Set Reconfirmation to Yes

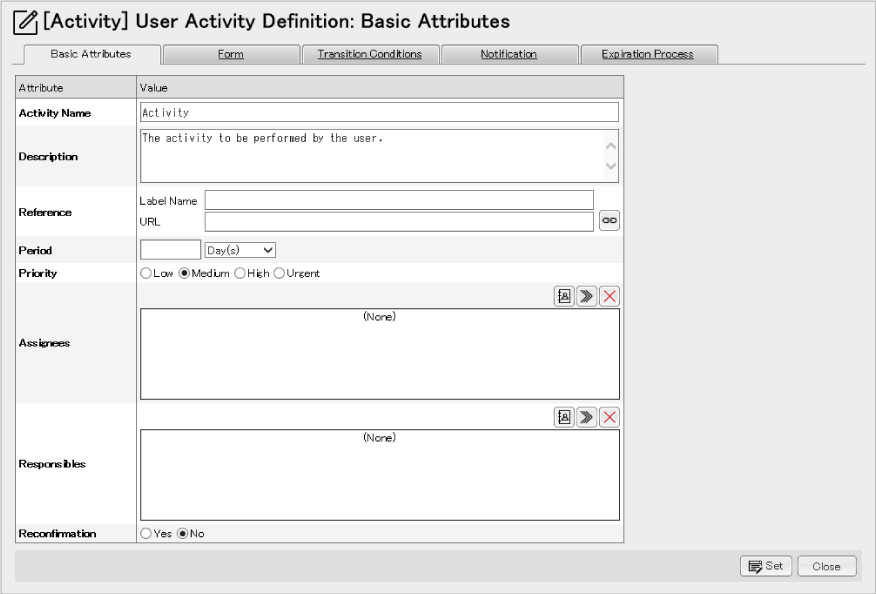[x=146, y=534]
